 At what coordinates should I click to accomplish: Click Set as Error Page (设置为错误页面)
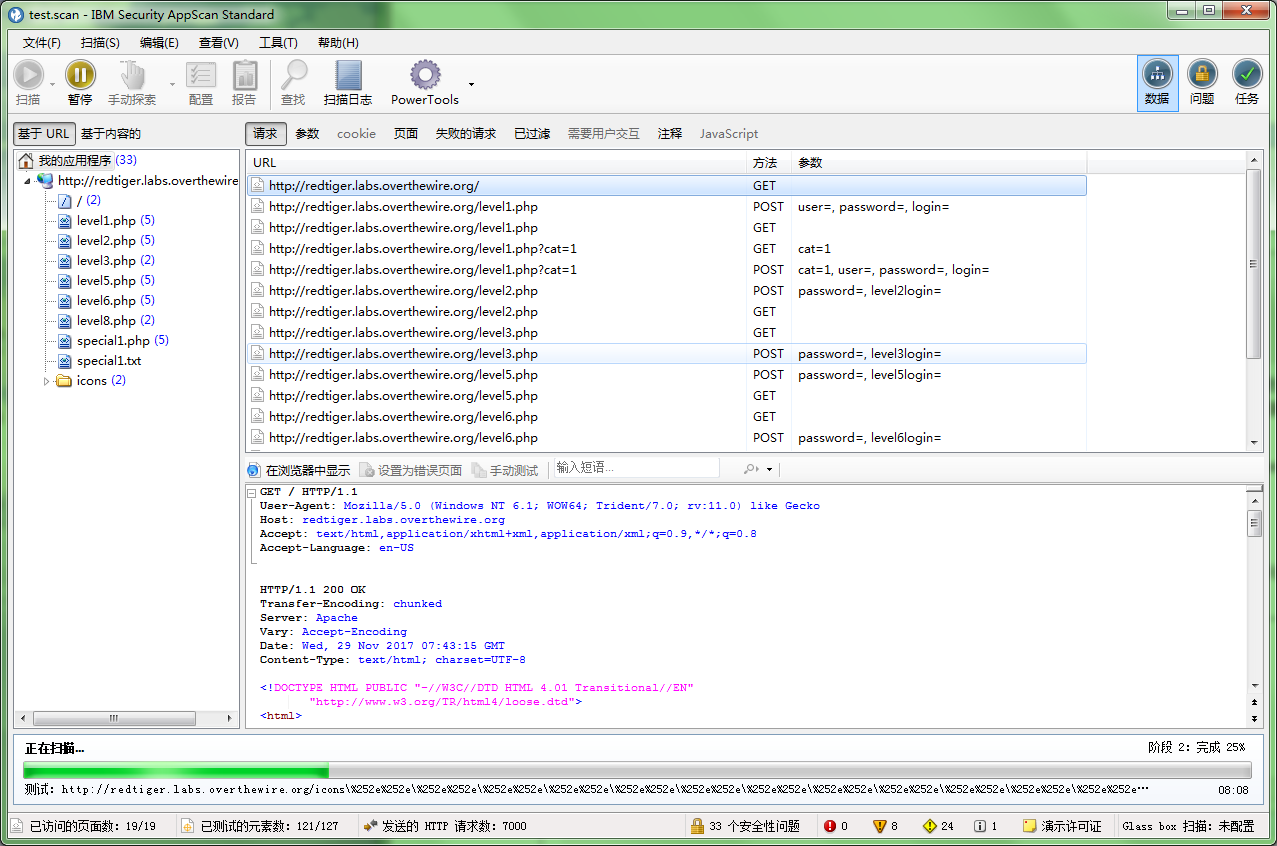coord(410,470)
